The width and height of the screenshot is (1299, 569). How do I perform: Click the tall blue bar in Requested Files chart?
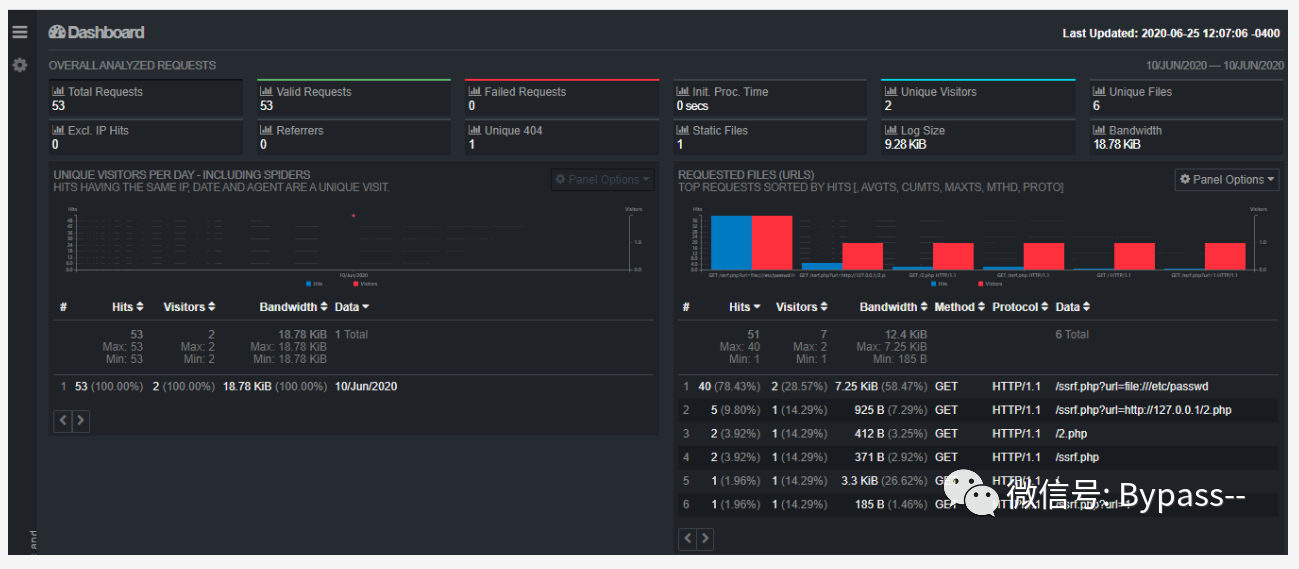click(x=731, y=242)
